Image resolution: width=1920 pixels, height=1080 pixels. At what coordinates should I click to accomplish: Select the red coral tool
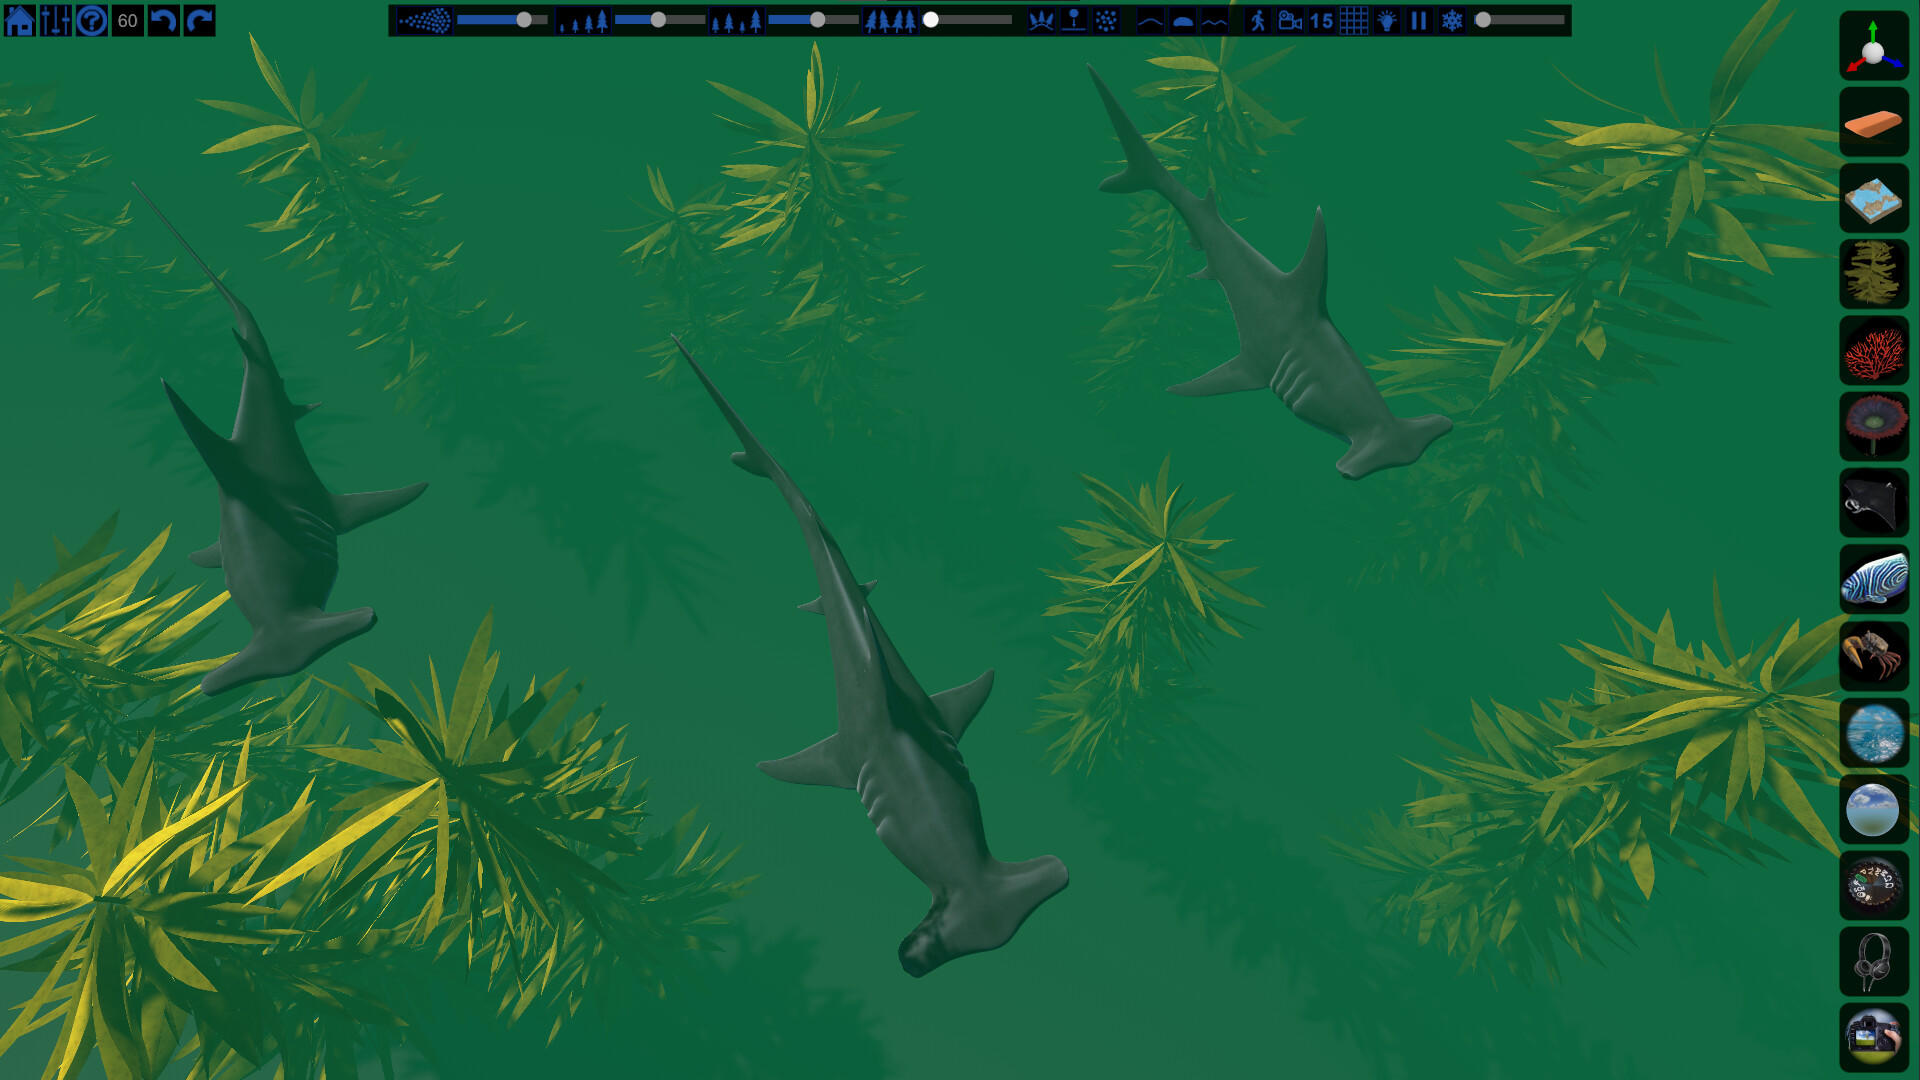coord(1874,349)
